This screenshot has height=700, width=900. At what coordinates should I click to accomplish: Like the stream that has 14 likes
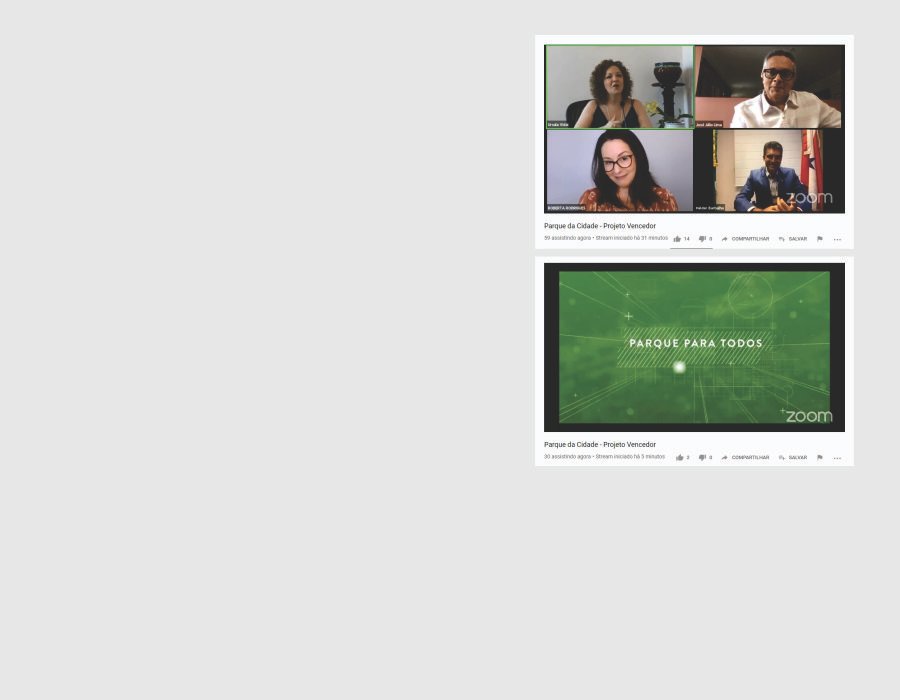677,239
